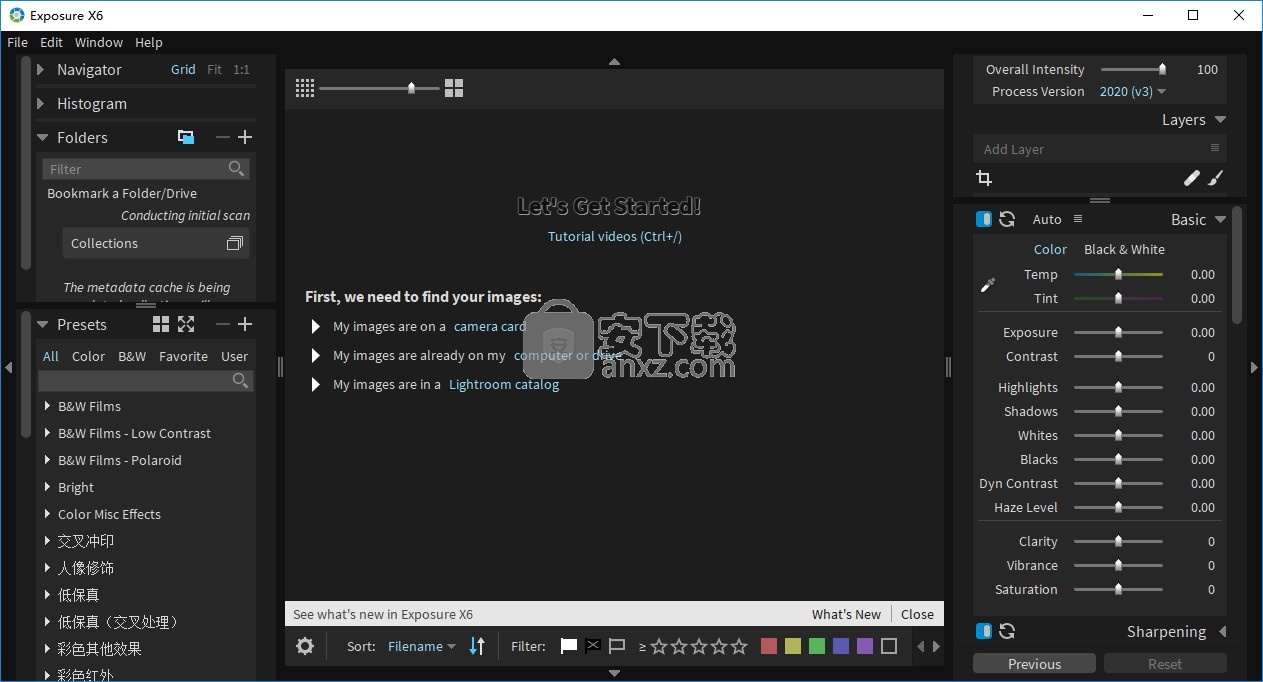Click the folder bookmark icon in Folders
This screenshot has width=1263, height=682.
point(186,137)
